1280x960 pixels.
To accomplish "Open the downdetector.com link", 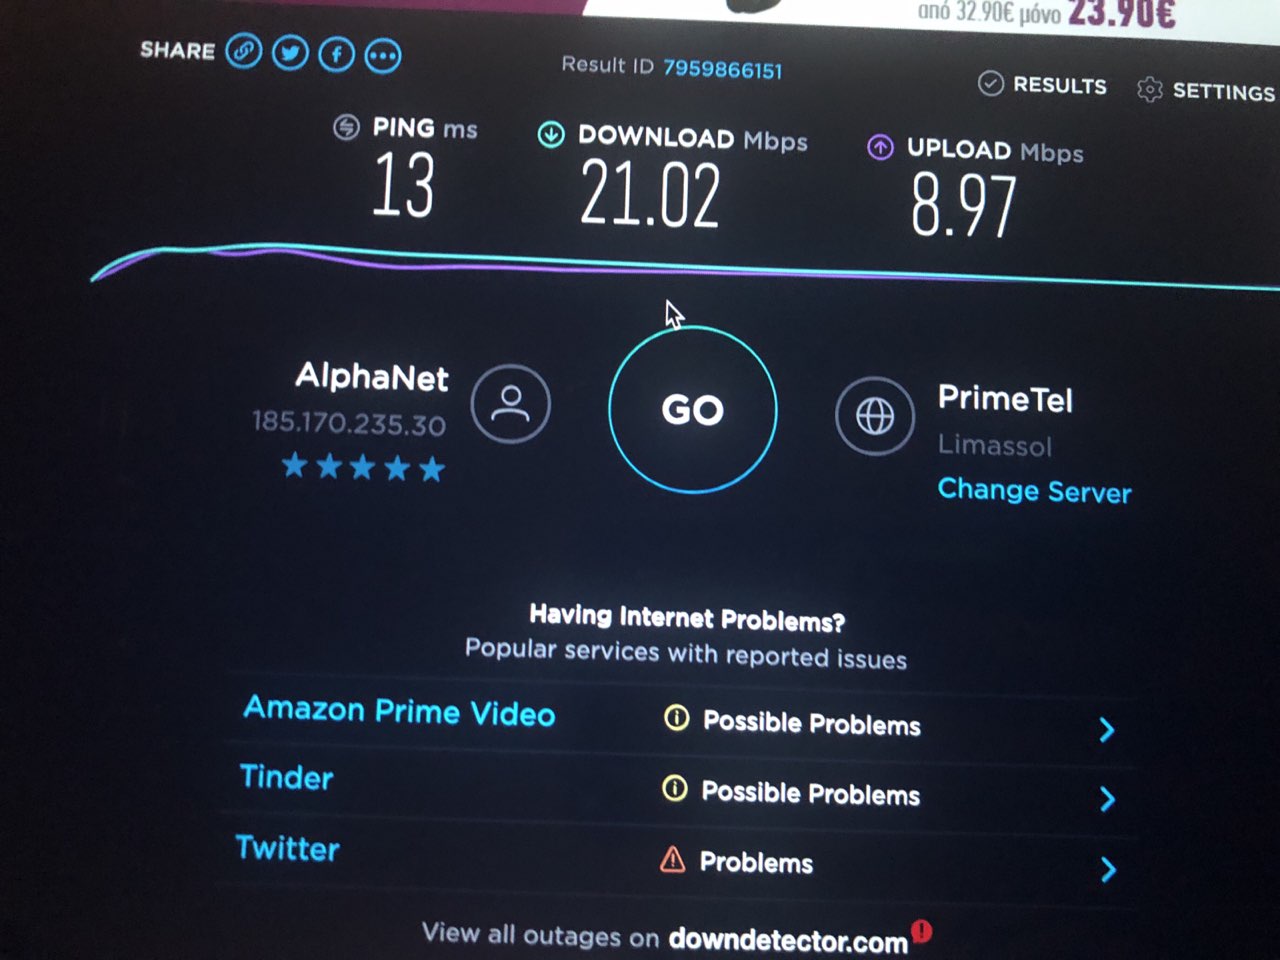I will tap(788, 940).
